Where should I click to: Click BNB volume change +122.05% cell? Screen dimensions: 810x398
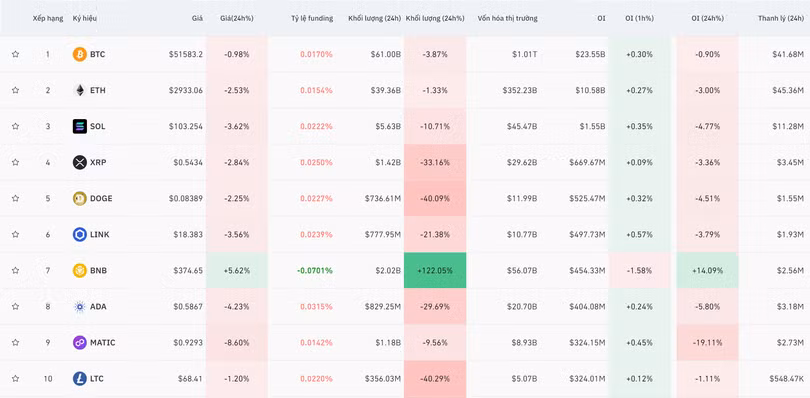(435, 270)
